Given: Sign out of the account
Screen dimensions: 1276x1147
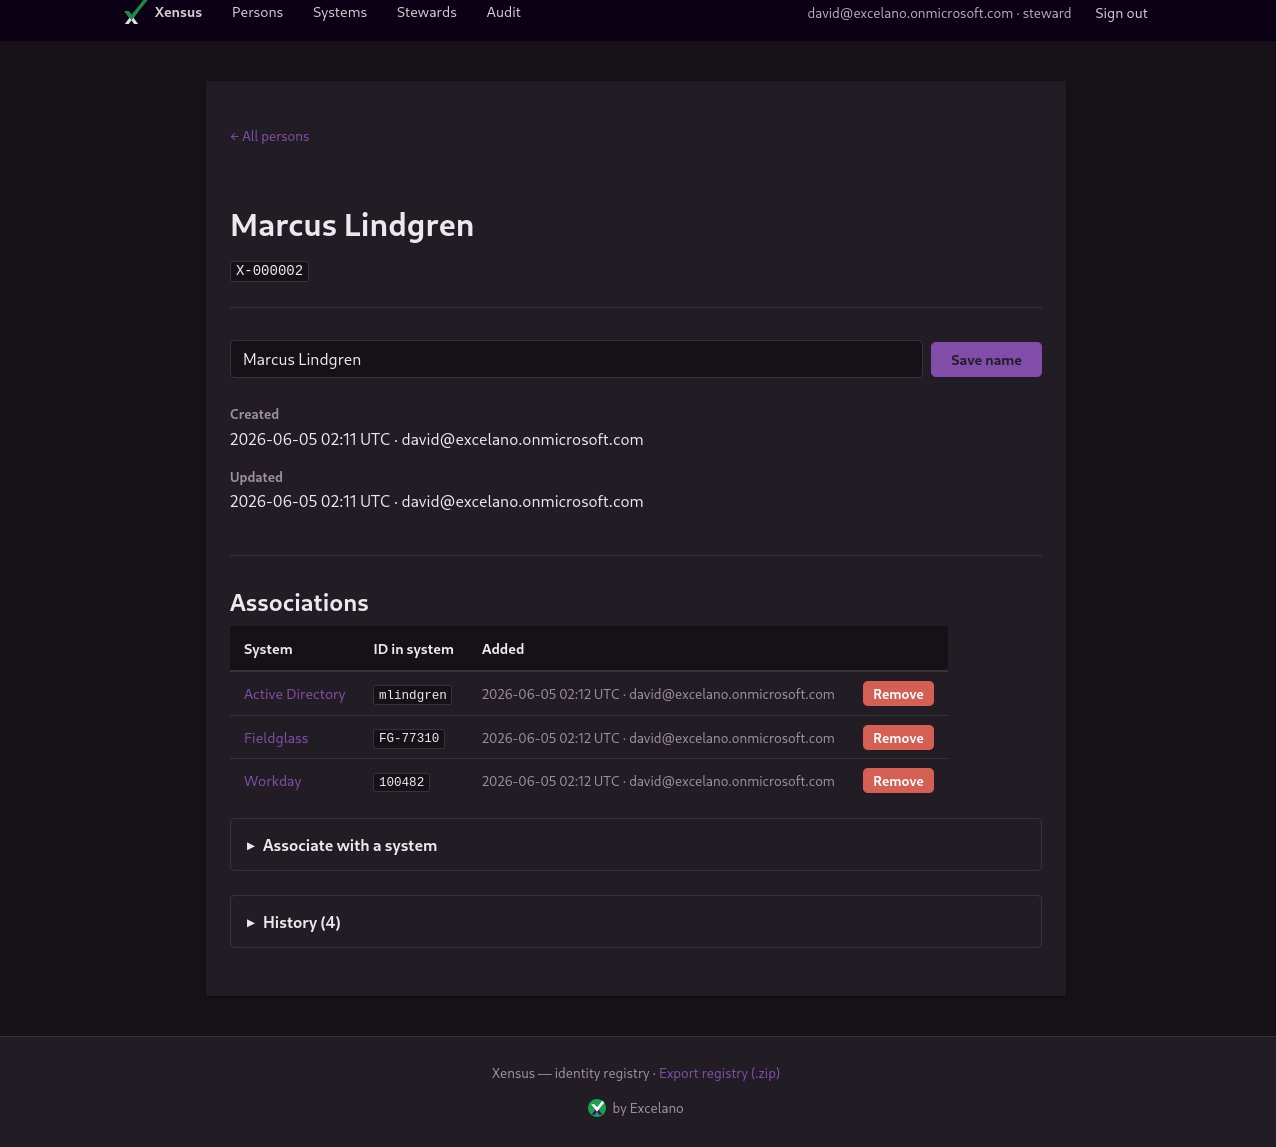Looking at the screenshot, I should (1121, 13).
